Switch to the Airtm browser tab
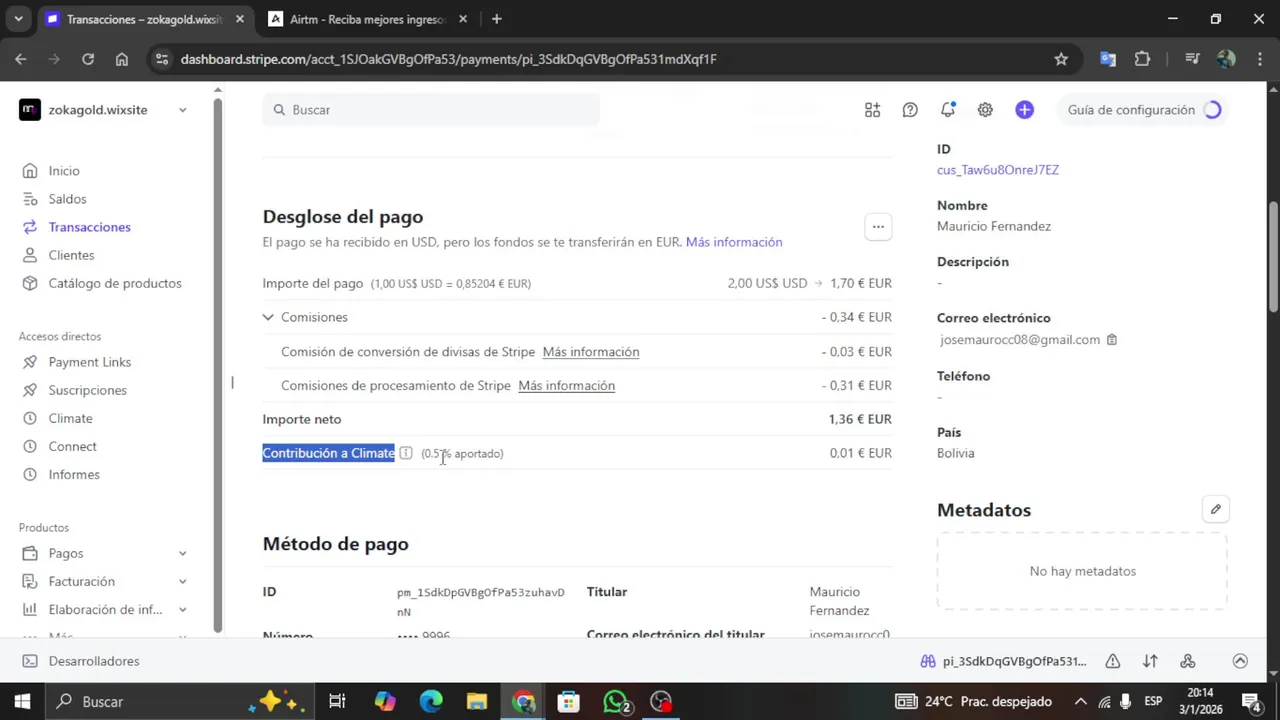The image size is (1280, 720). coord(366,19)
